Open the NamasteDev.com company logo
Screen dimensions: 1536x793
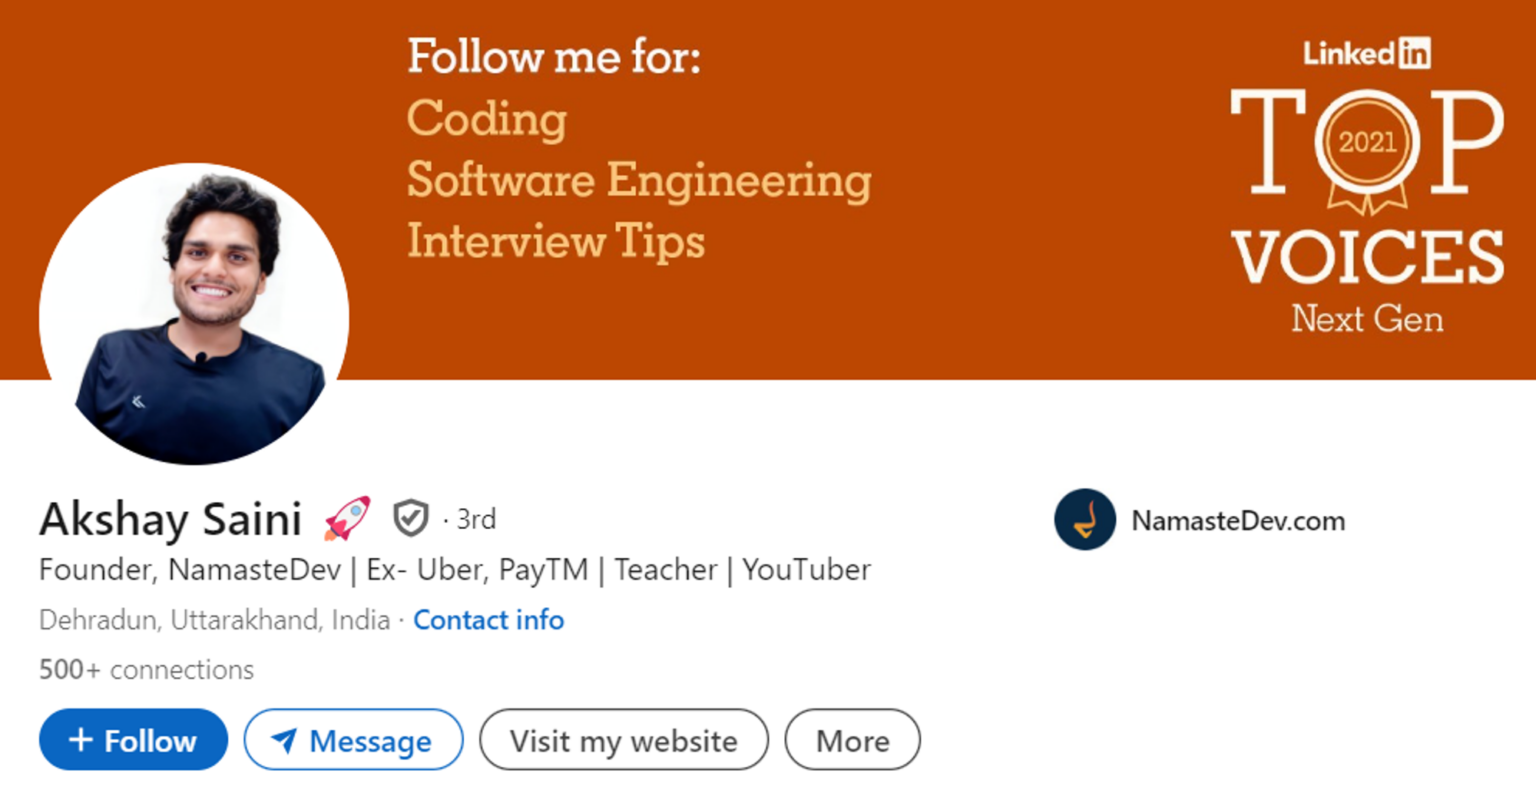tap(1085, 520)
